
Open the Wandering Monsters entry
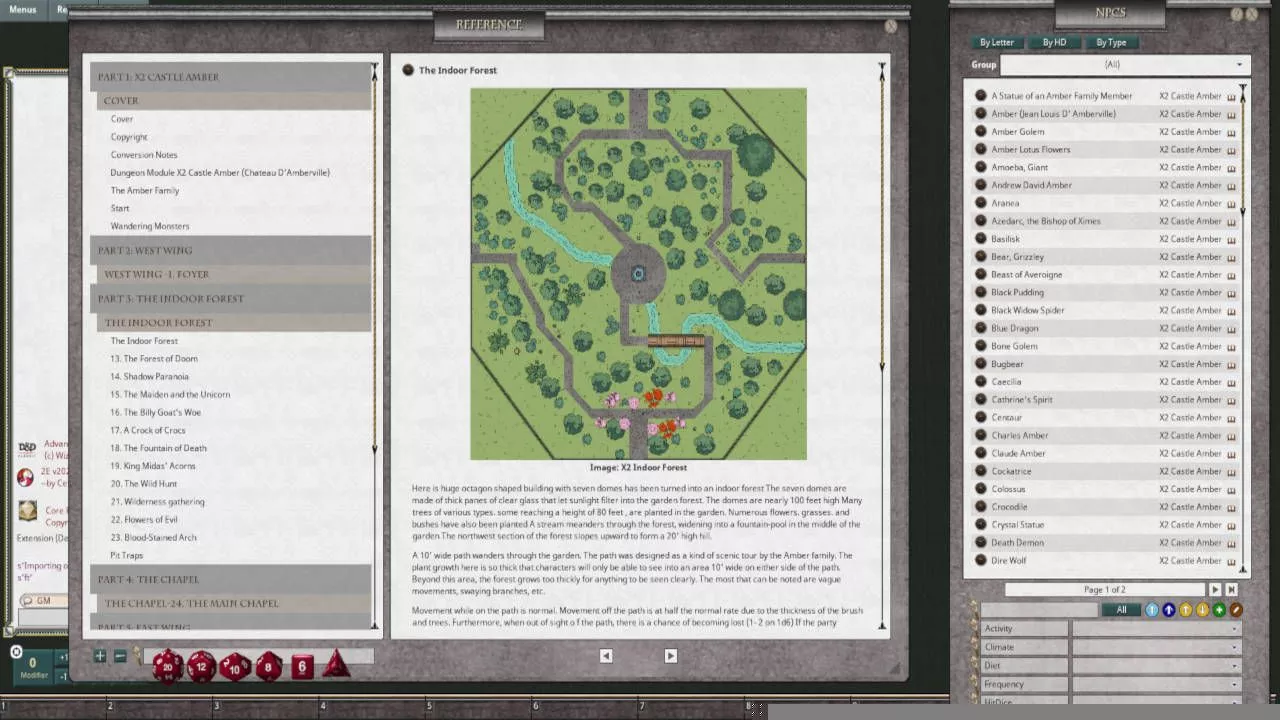click(x=150, y=226)
